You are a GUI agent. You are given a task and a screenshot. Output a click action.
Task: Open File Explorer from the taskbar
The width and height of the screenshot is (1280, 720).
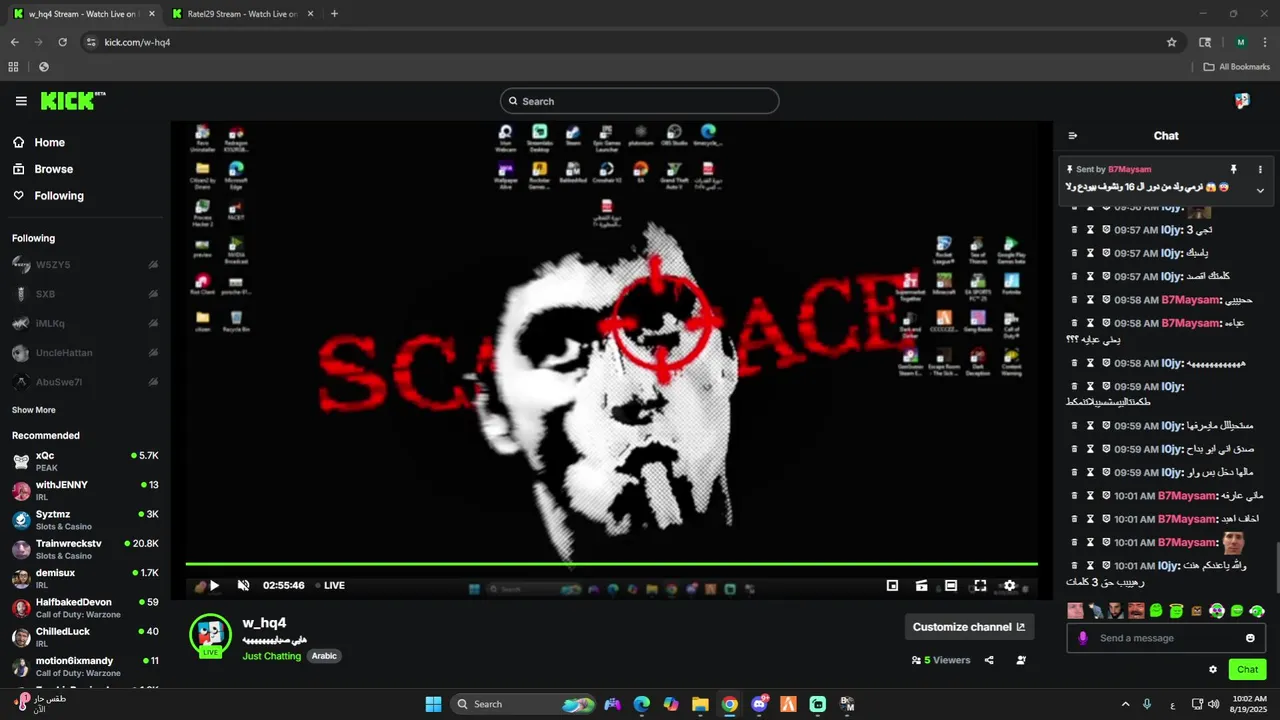click(700, 704)
